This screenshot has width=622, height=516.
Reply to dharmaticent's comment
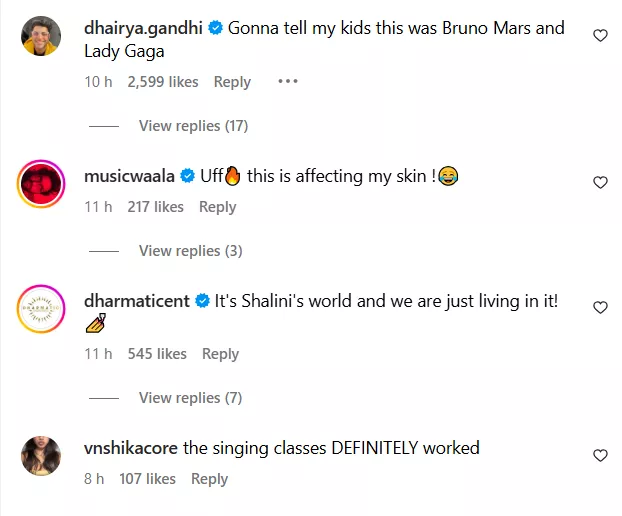[220, 354]
